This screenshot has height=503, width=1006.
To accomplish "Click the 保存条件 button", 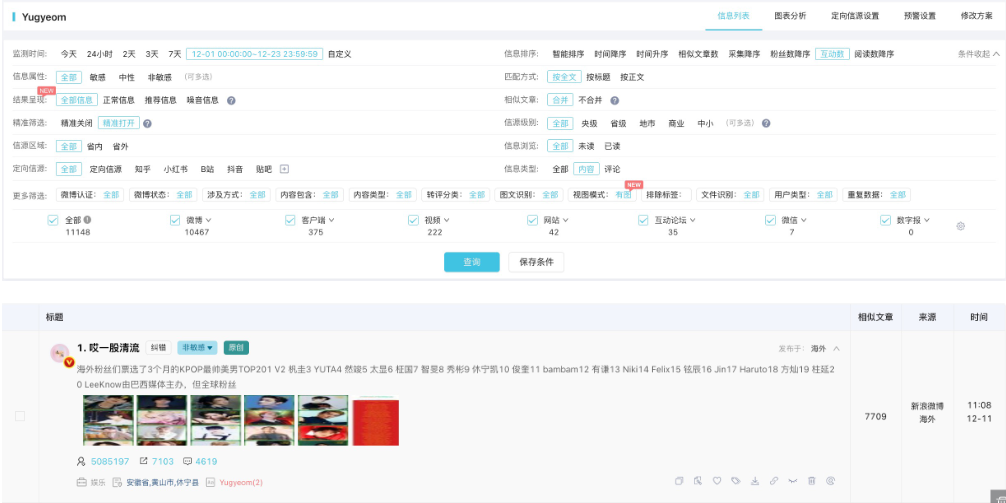I will (x=537, y=262).
